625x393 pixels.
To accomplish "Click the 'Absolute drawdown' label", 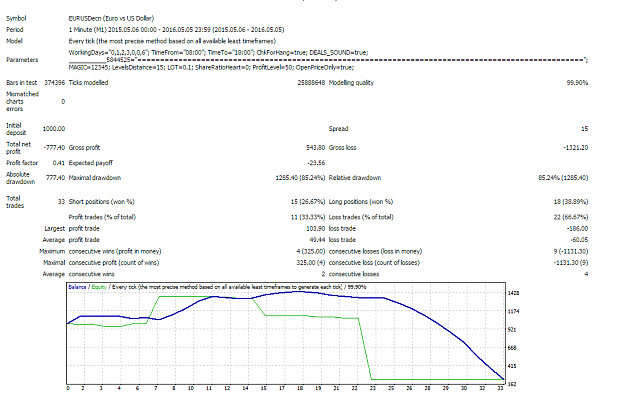I will 20,178.
